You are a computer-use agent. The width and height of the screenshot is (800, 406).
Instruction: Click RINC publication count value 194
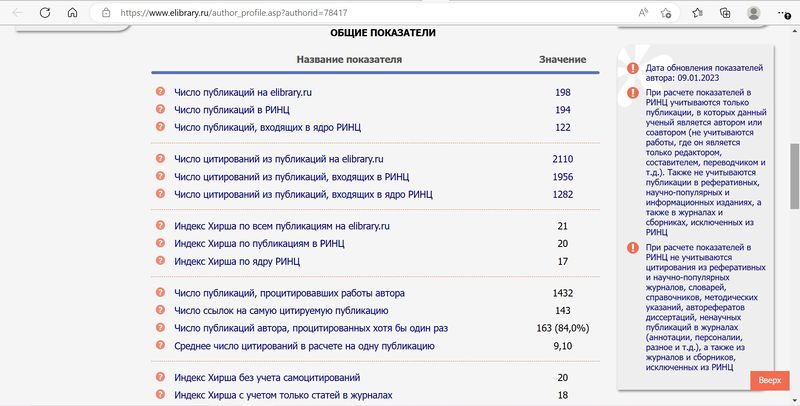click(563, 110)
